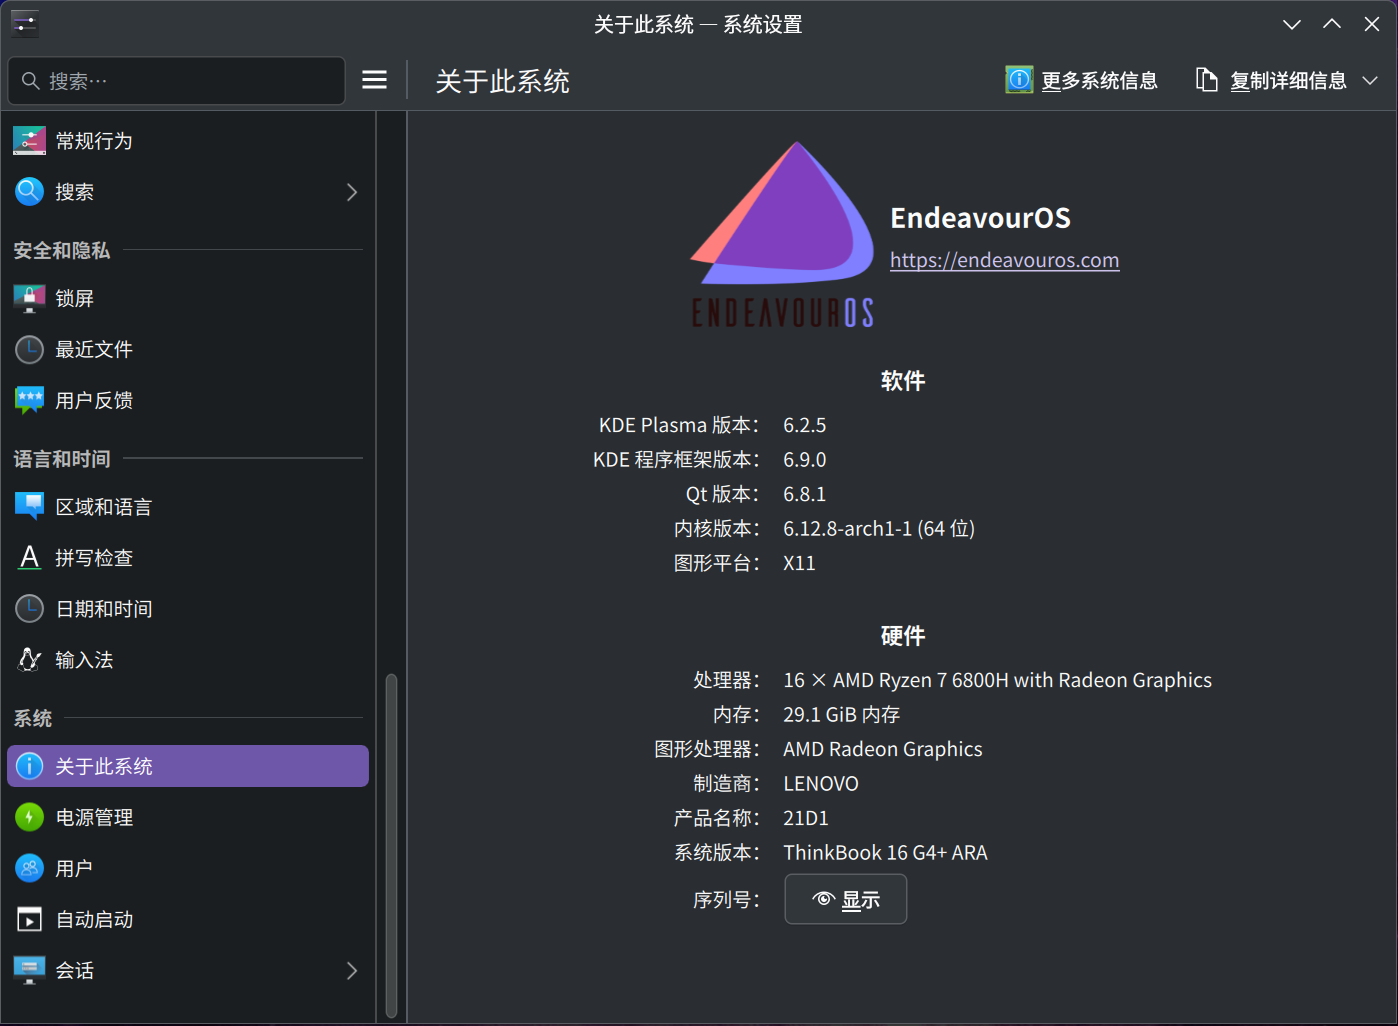Image resolution: width=1398 pixels, height=1026 pixels.
Task: Click the 锁屏 lock screen icon
Action: tap(29, 298)
